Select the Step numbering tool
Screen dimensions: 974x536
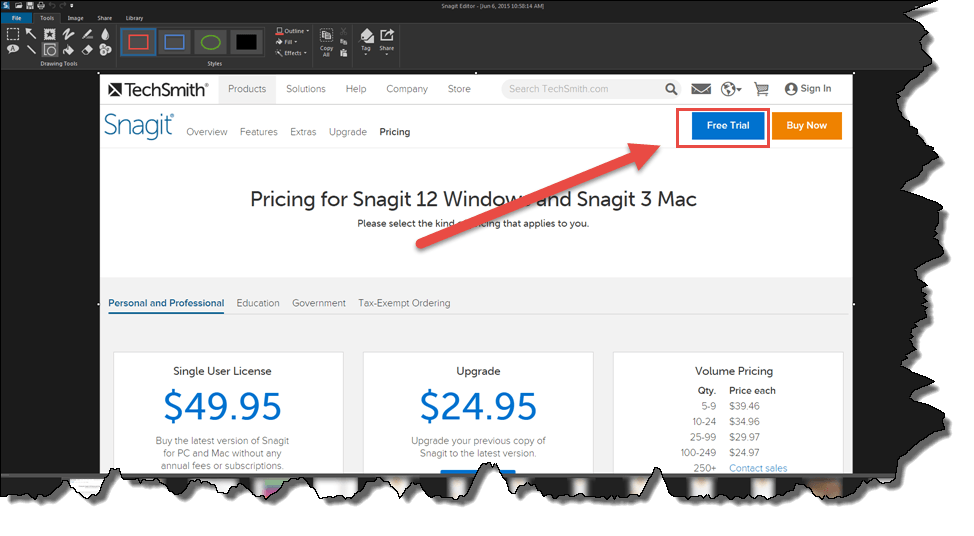[x=105, y=50]
